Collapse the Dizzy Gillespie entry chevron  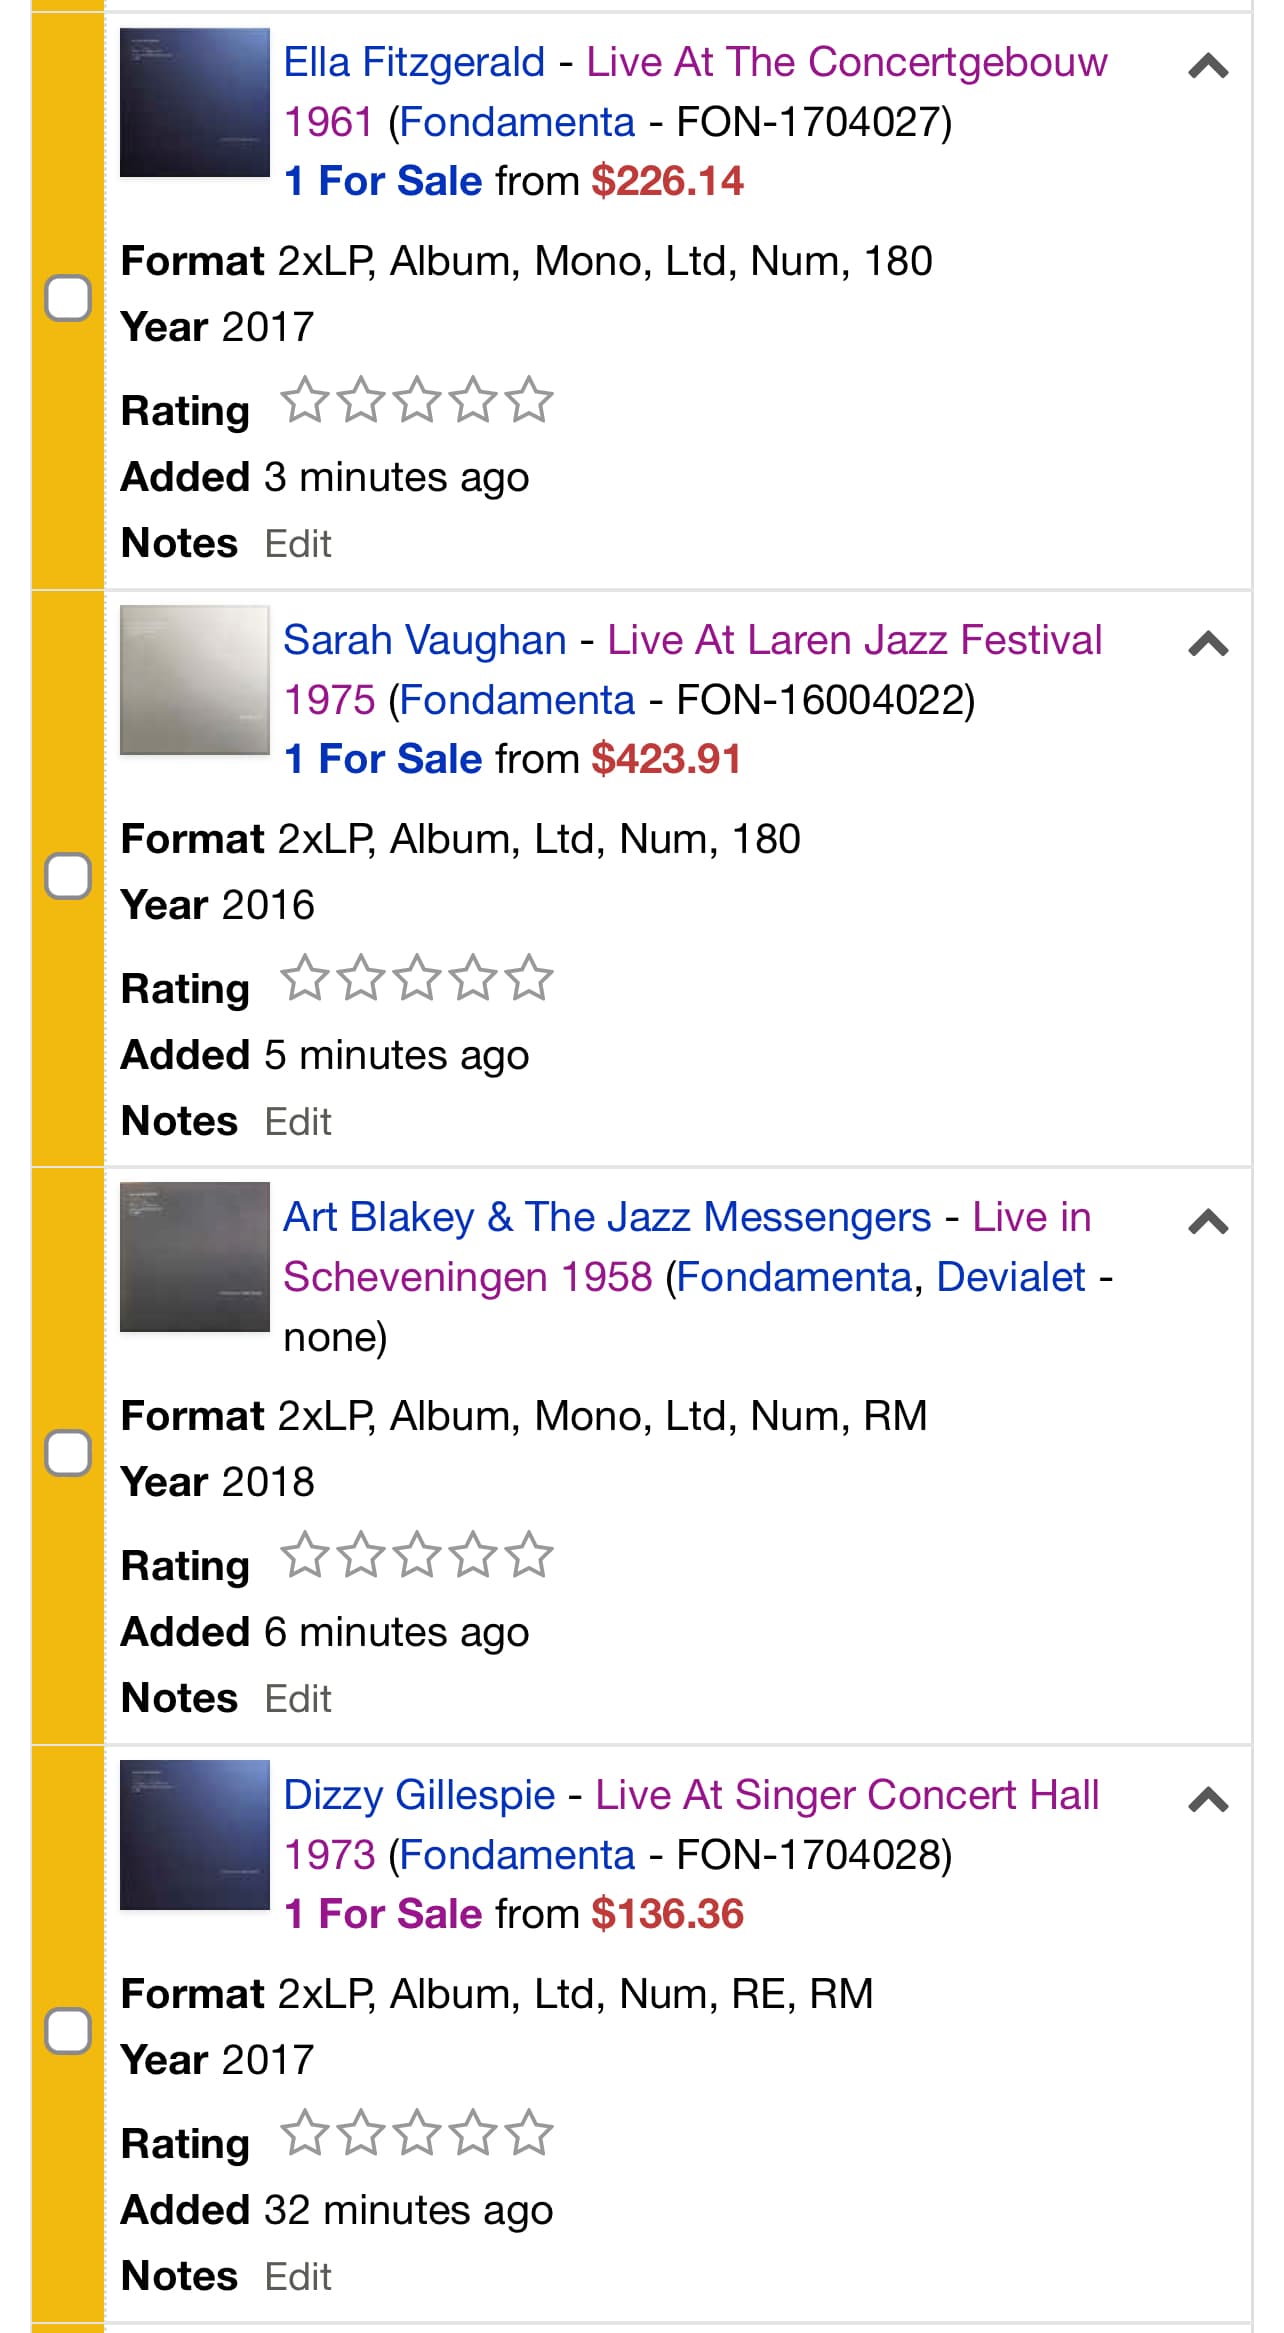coord(1208,1800)
